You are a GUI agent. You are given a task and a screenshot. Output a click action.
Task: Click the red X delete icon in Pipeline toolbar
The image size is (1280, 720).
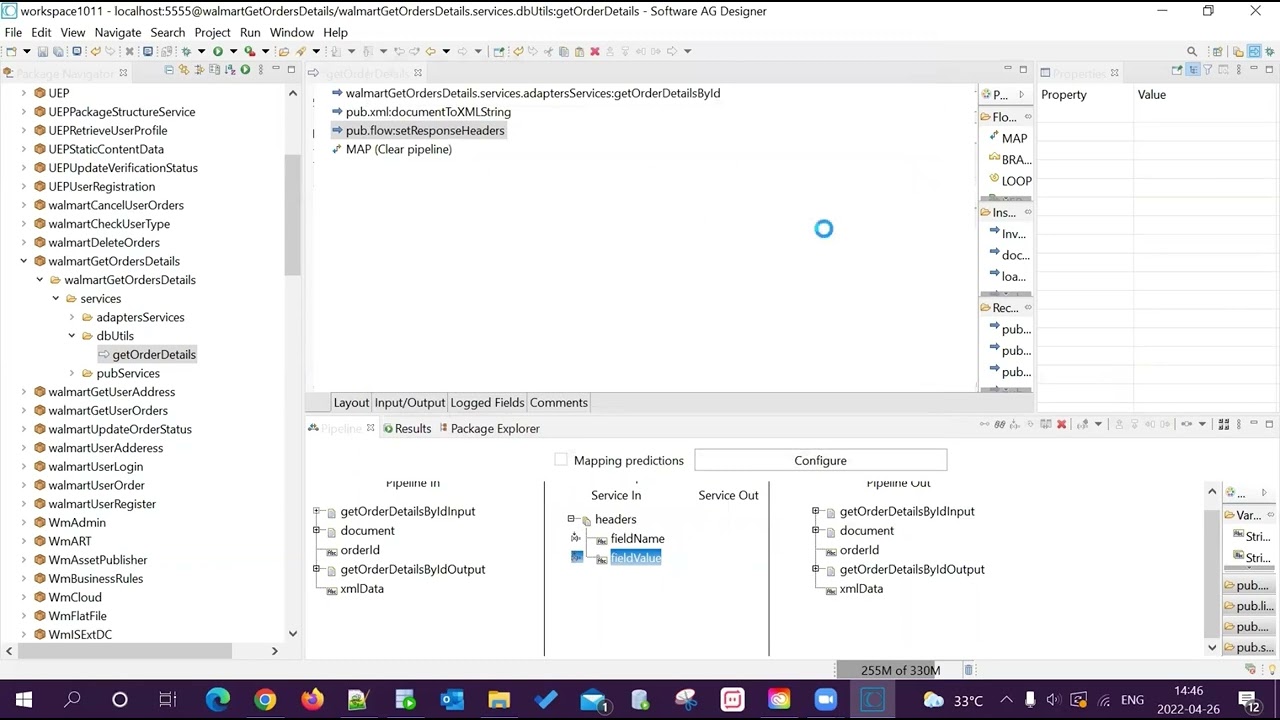(x=1061, y=425)
